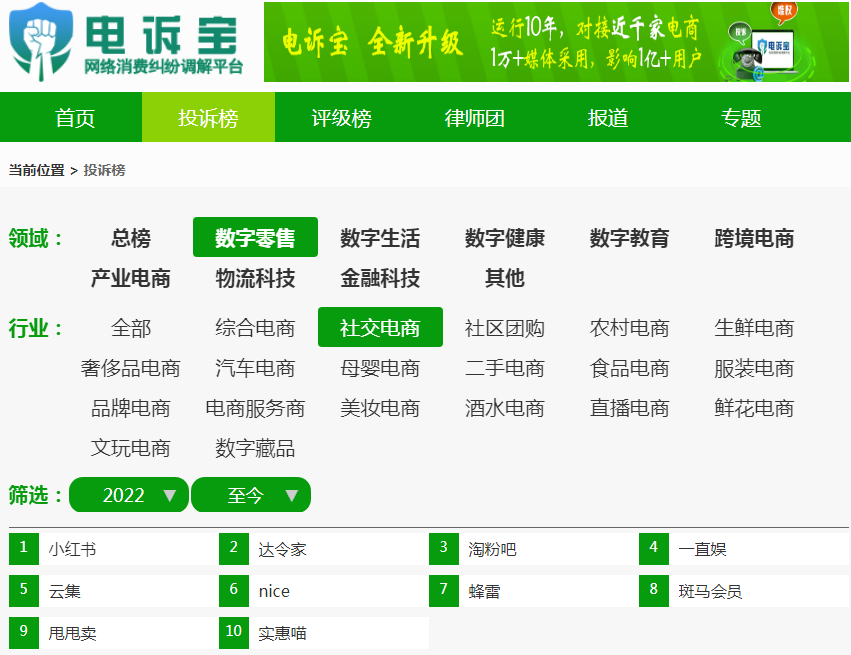
Task: Choose 农村电商 industry filter
Action: pos(630,328)
